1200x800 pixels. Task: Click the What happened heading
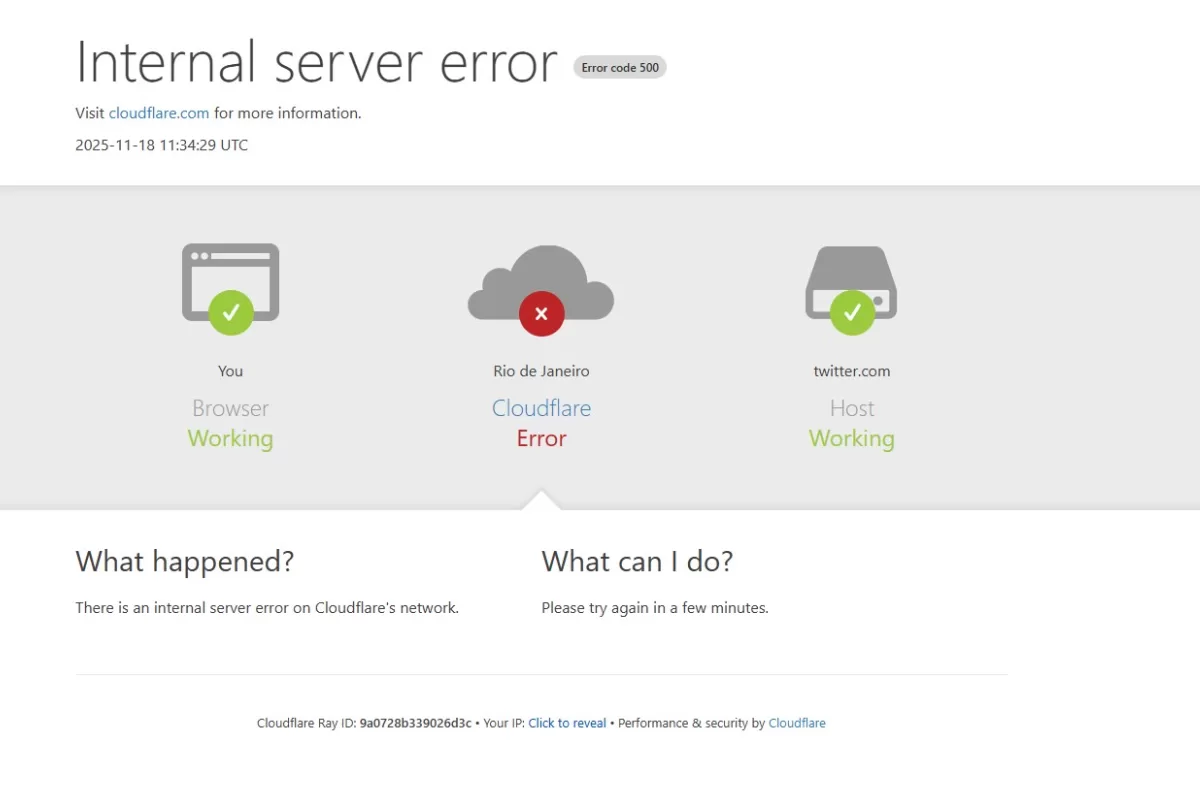(x=185, y=561)
